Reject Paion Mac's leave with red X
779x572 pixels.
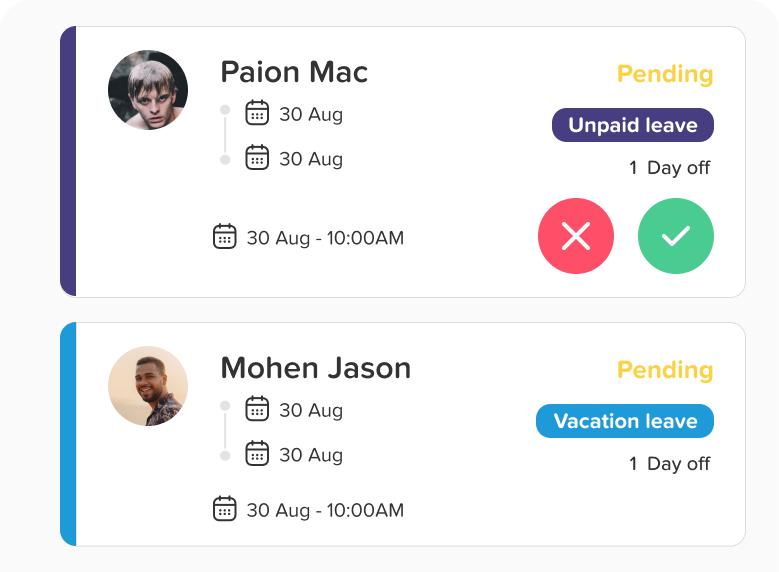(576, 236)
